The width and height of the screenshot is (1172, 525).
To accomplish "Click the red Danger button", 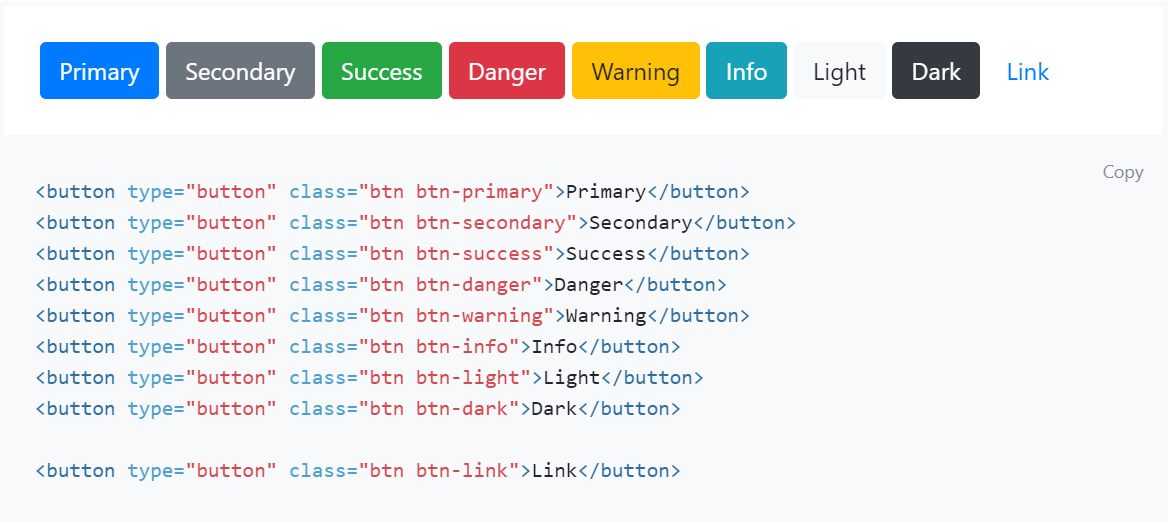I will (507, 71).
